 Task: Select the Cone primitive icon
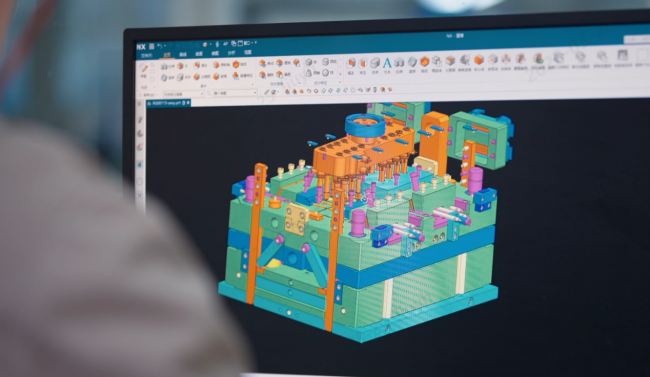[x=309, y=73]
